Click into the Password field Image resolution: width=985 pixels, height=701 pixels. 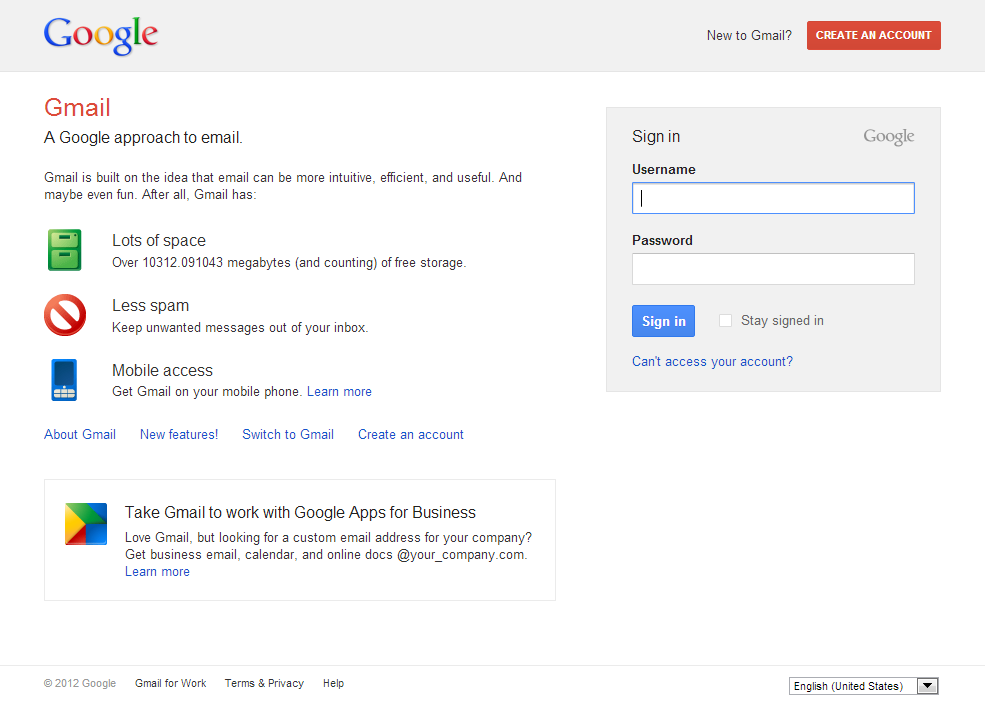pos(773,269)
